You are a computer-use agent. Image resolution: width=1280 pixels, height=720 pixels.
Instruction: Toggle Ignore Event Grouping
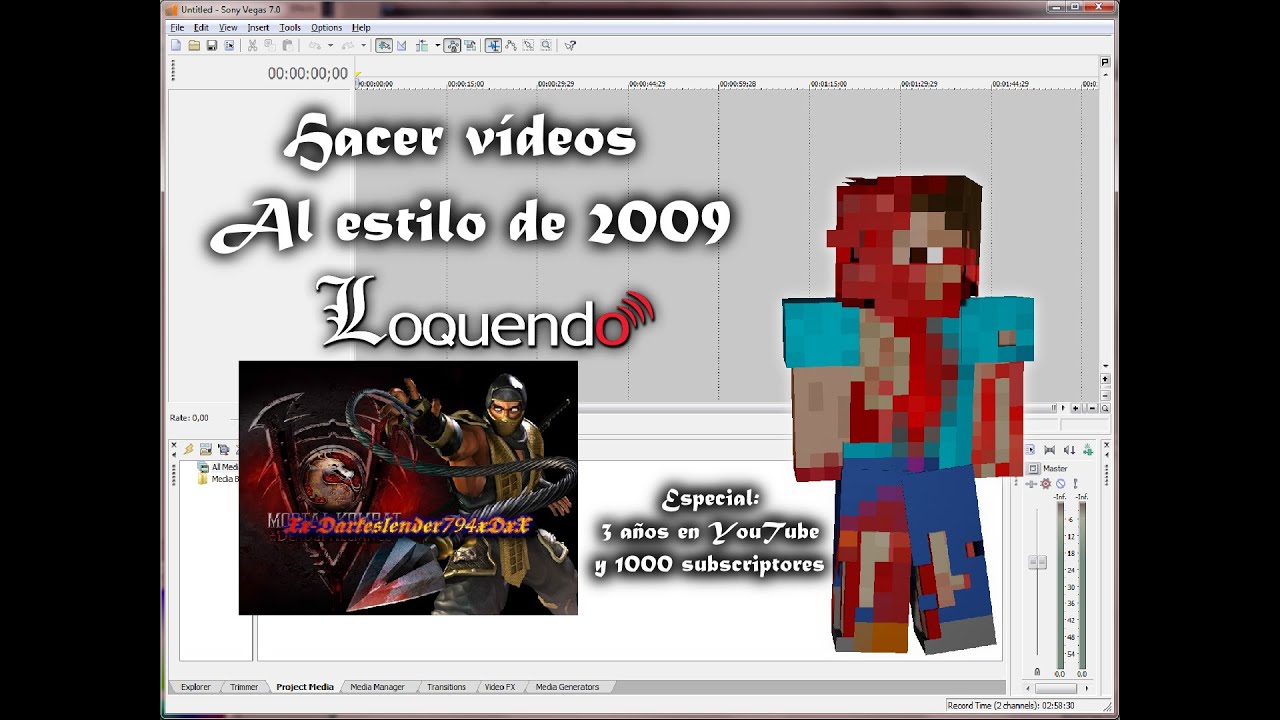click(x=470, y=45)
